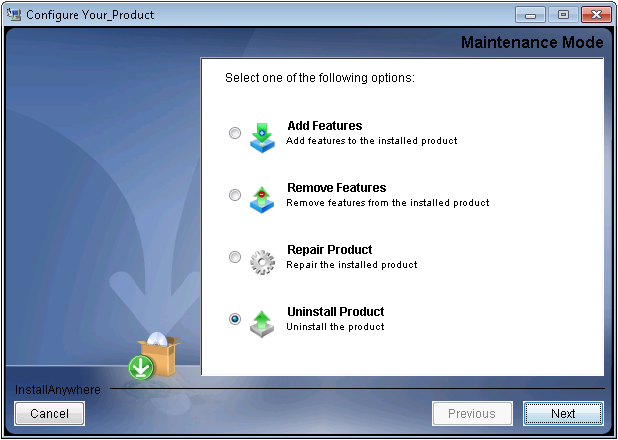Choose the Remove Features radio option
Image resolution: width=618 pixels, height=440 pixels.
tap(235, 195)
